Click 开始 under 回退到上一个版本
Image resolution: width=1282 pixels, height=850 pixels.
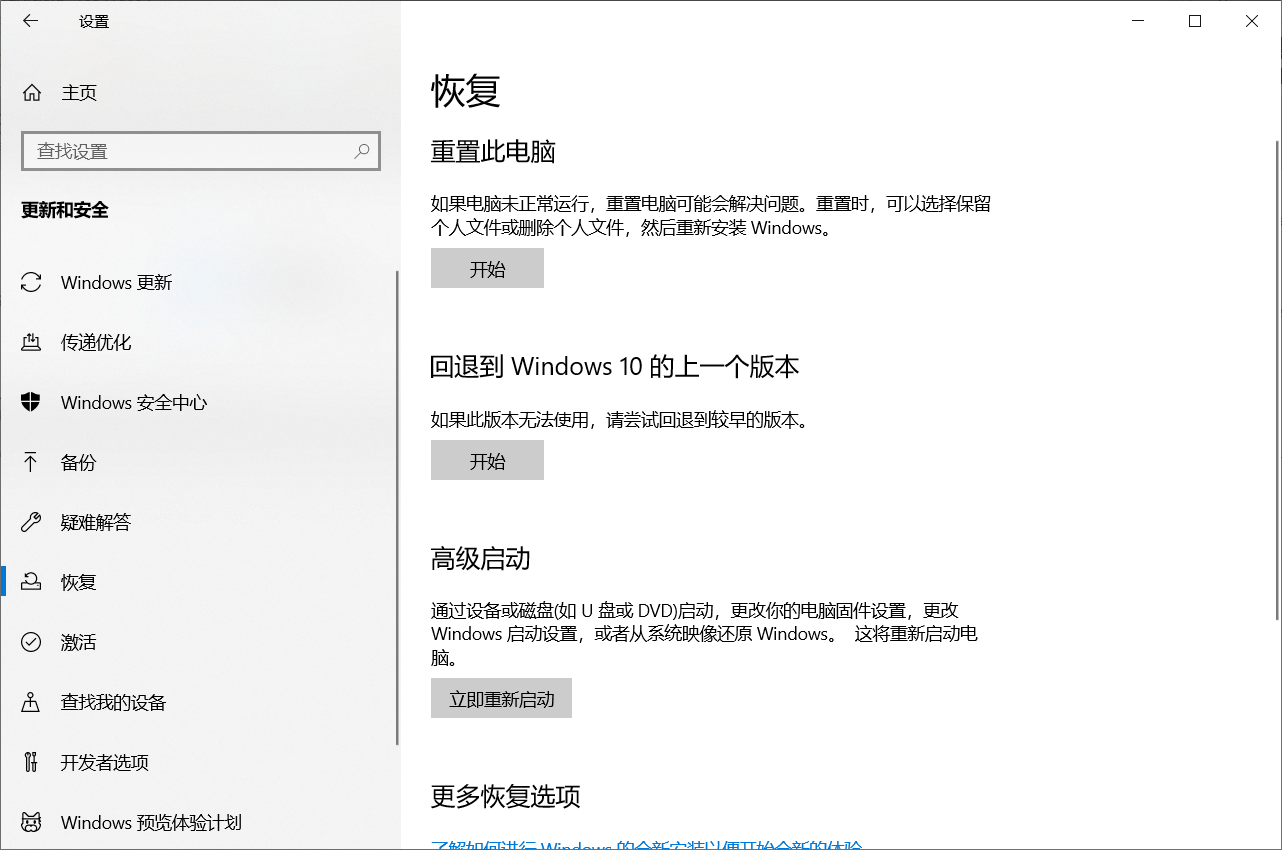click(x=487, y=461)
